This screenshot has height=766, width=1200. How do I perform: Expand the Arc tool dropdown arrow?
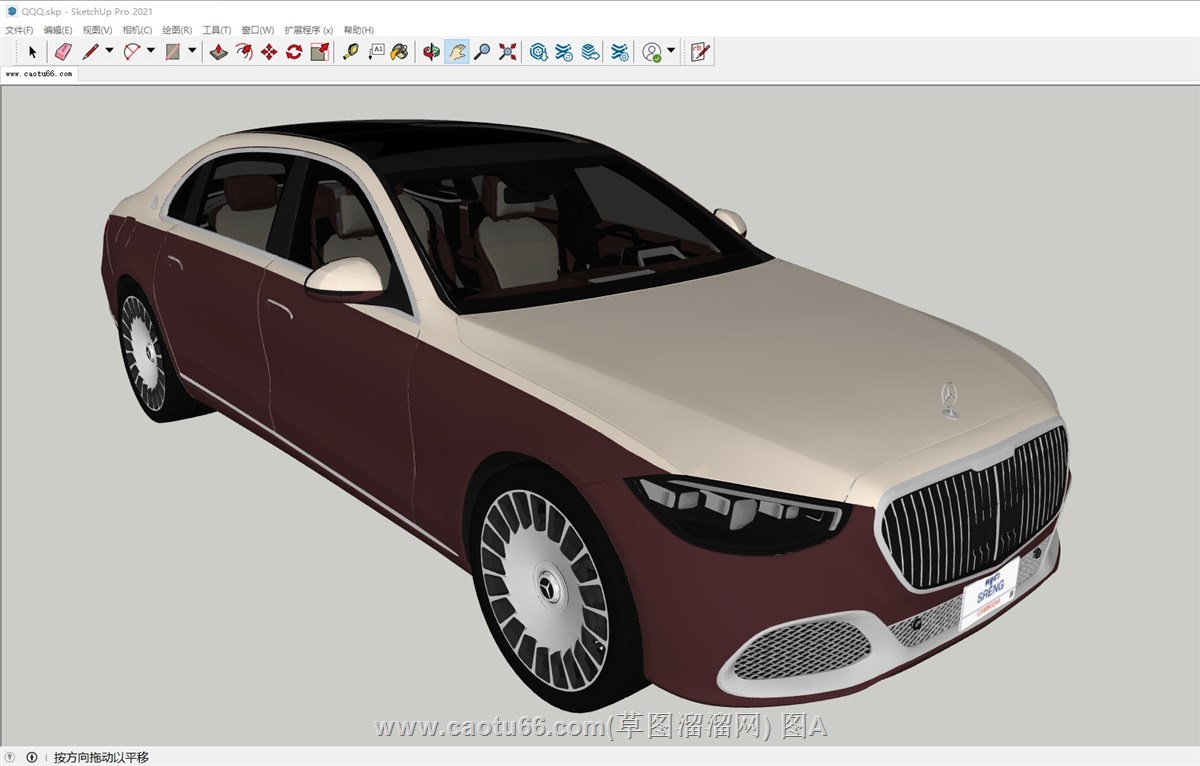(151, 52)
